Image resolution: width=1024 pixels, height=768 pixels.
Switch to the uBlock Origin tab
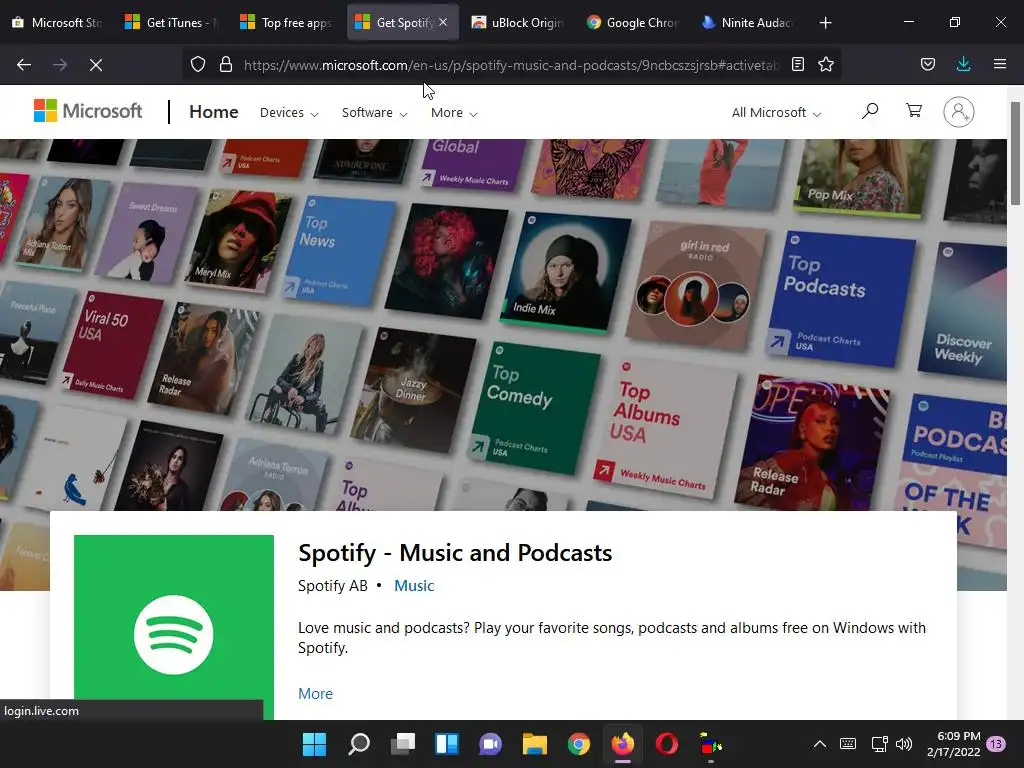[x=517, y=22]
